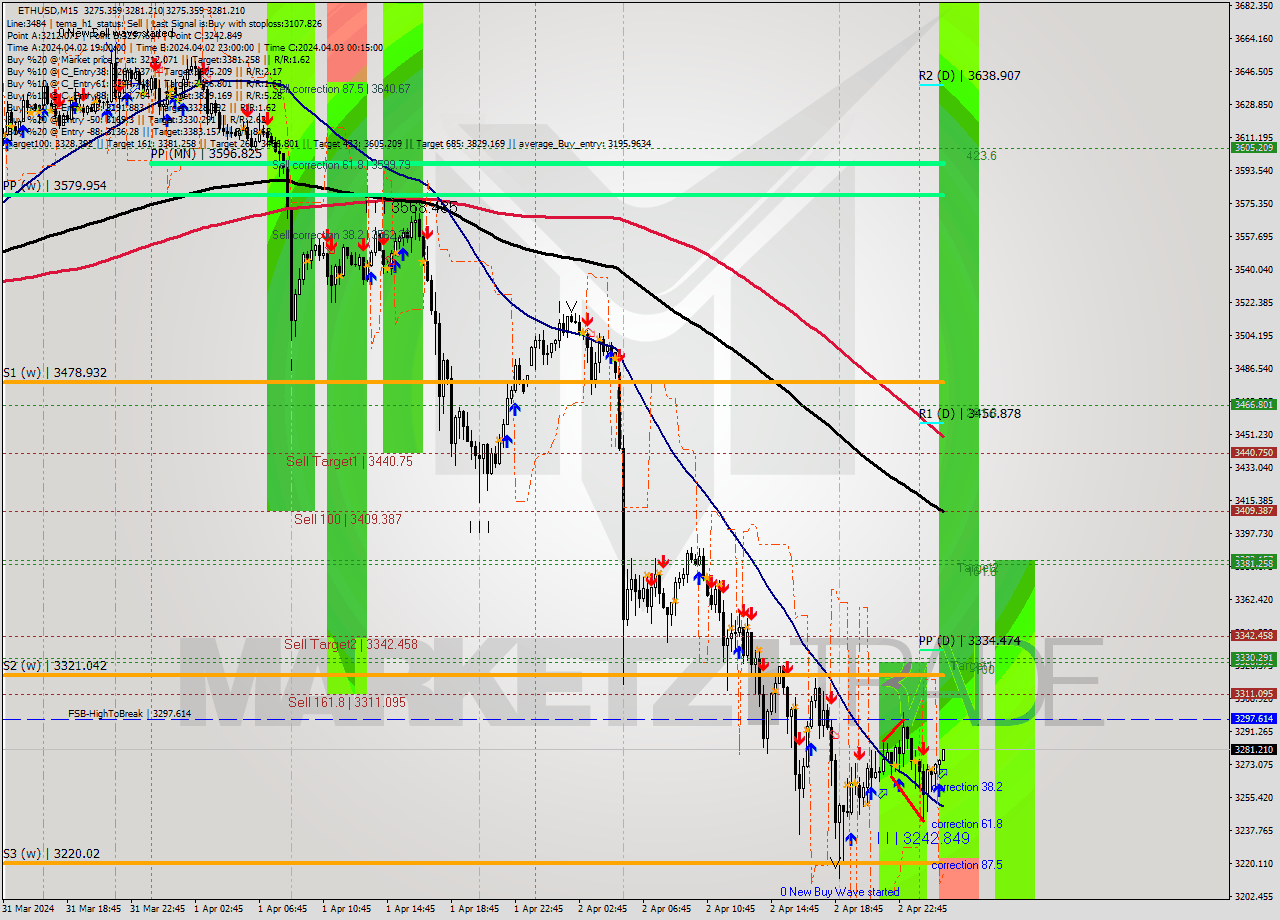Screen dimensions: 1280x920
Task: Click the '2 Apr 10:45' time axis label
Action: click(x=731, y=910)
